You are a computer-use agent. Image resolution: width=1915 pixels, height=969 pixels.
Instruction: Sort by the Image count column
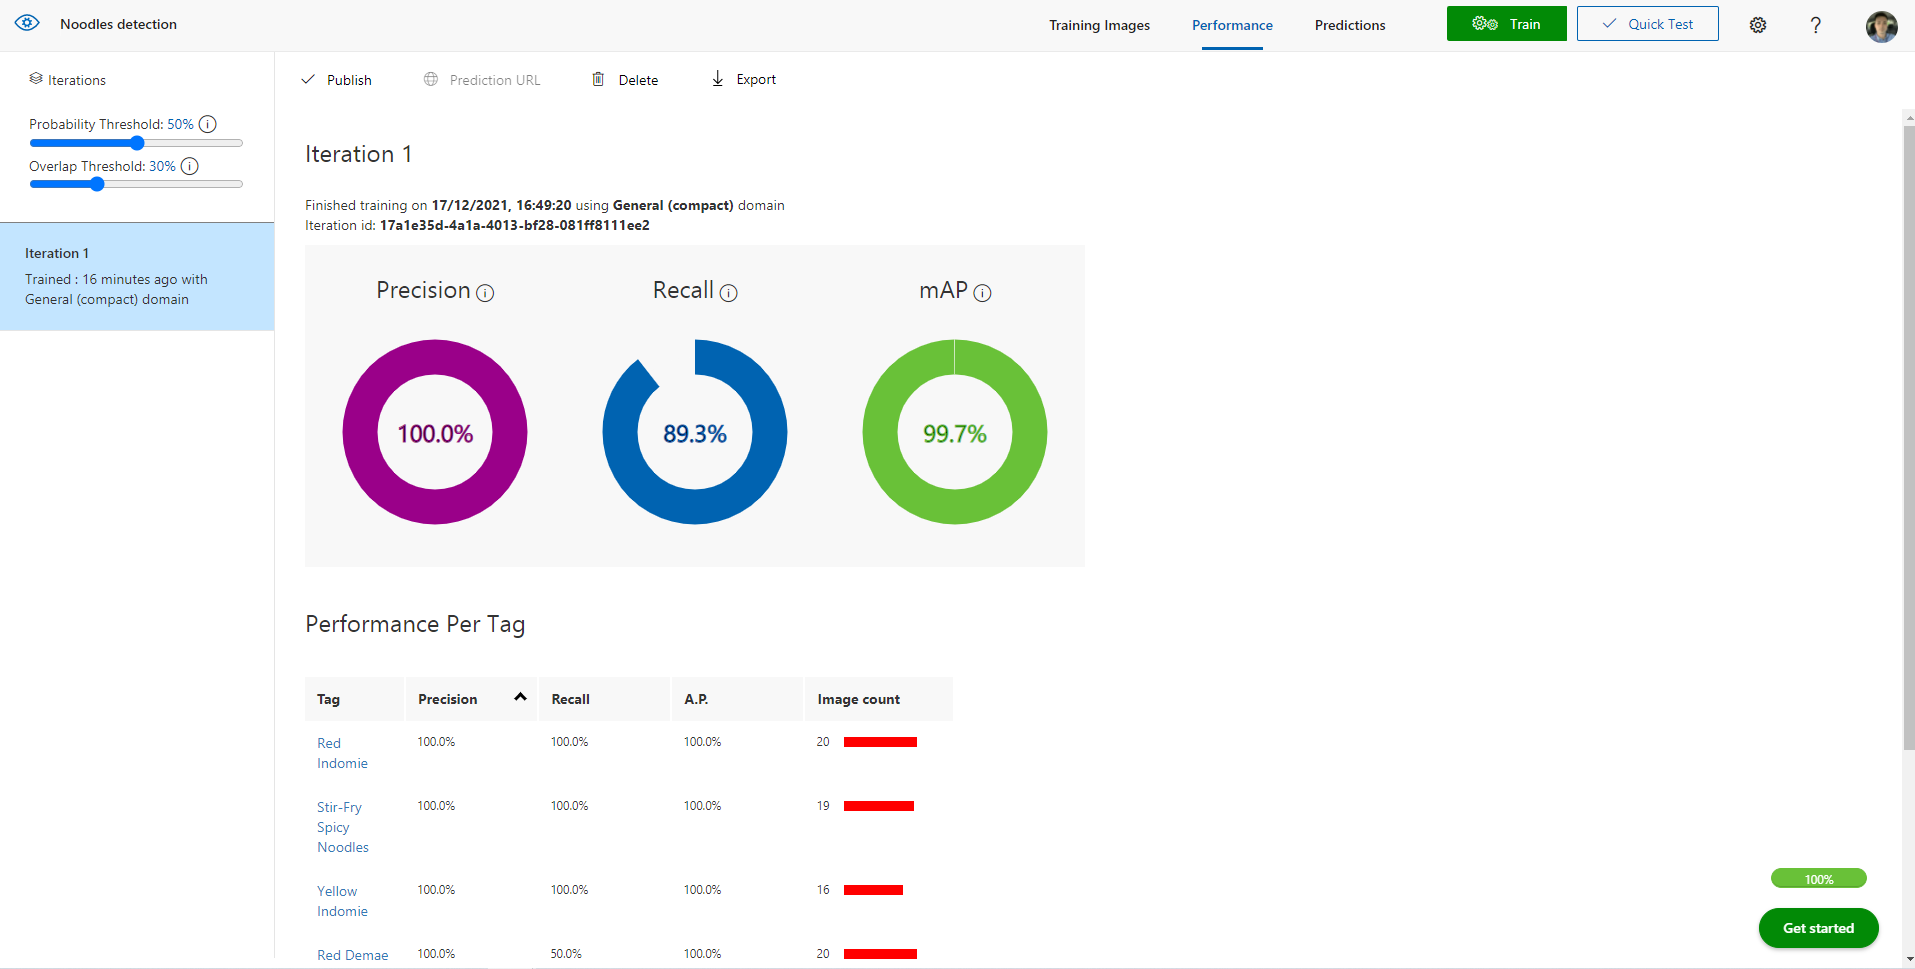click(x=858, y=699)
